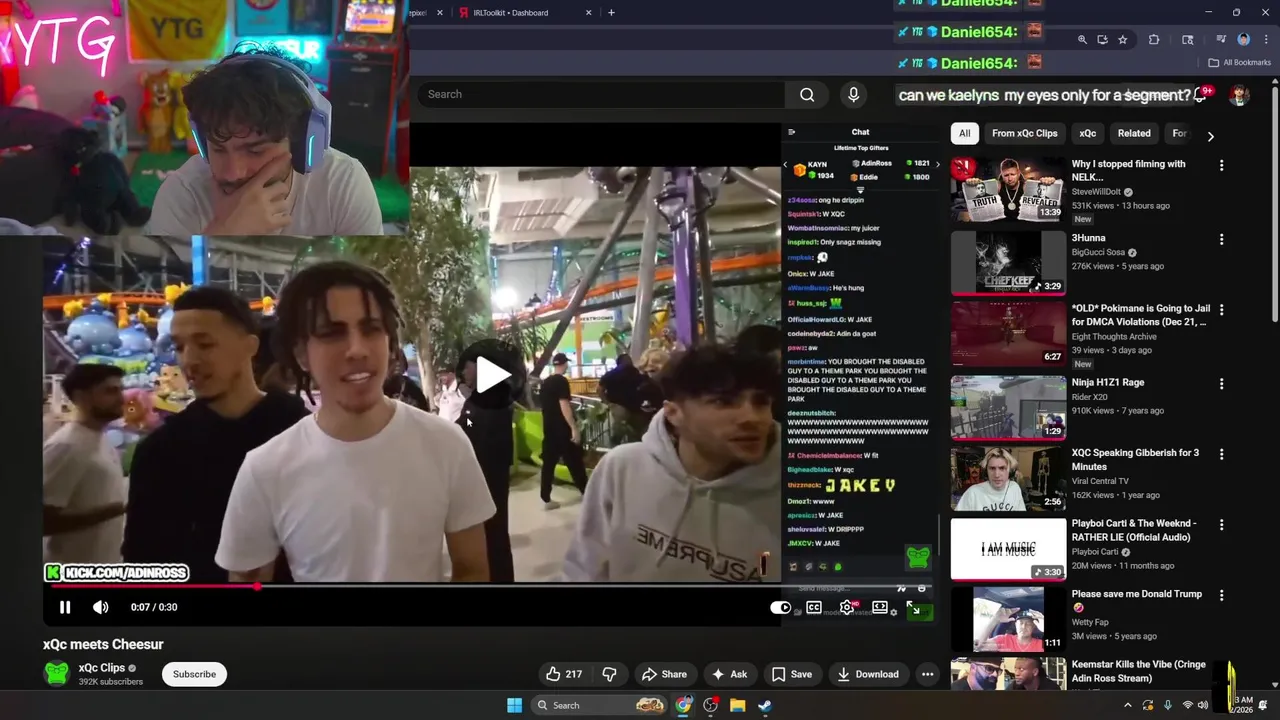Viewport: 1280px width, 720px height.
Task: Open options for XQC Speaking Gibberish video
Action: 1221,453
